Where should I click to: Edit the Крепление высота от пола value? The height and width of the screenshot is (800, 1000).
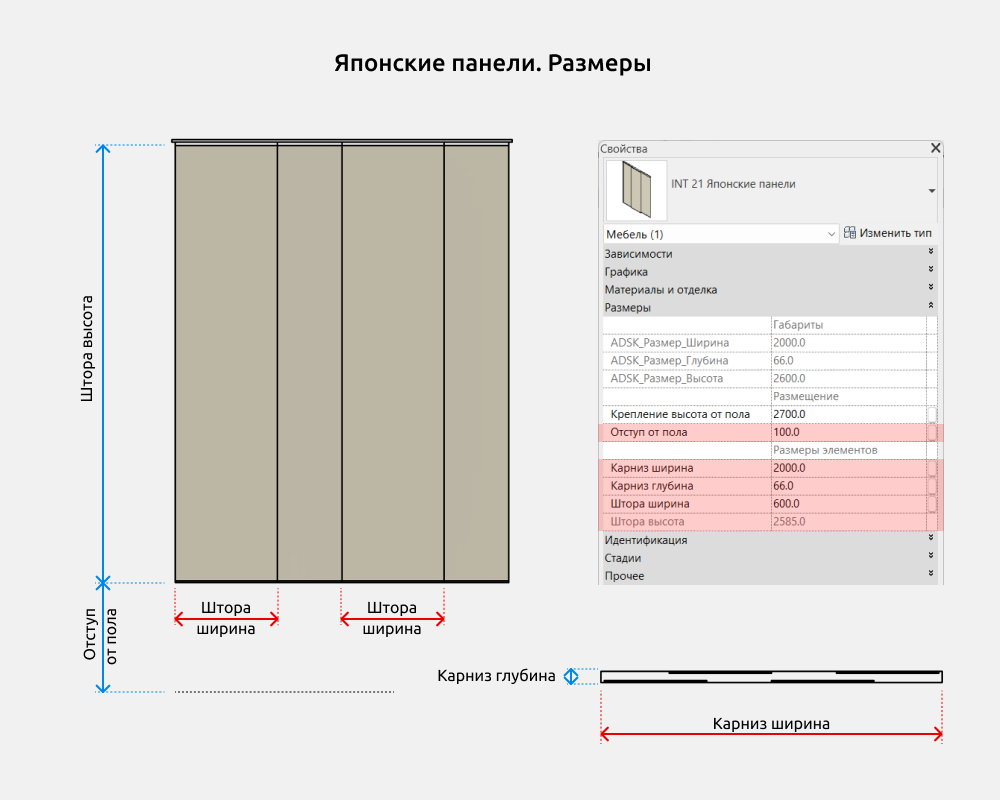(x=848, y=414)
